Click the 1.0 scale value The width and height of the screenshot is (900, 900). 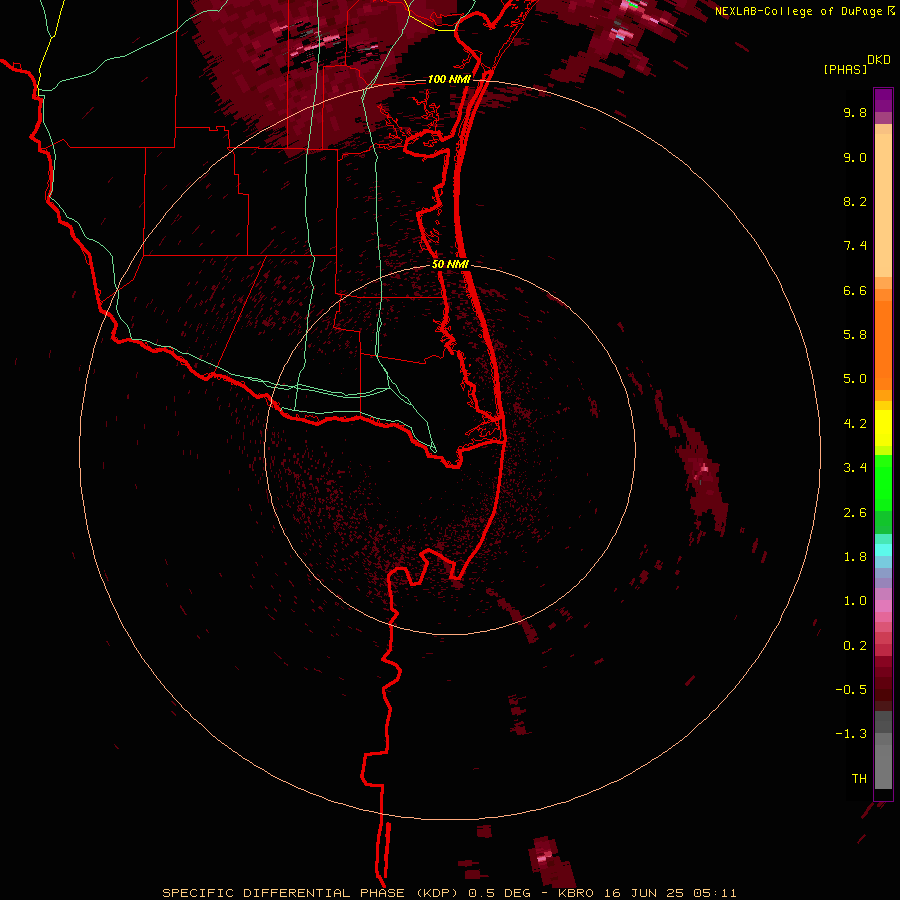click(x=855, y=601)
